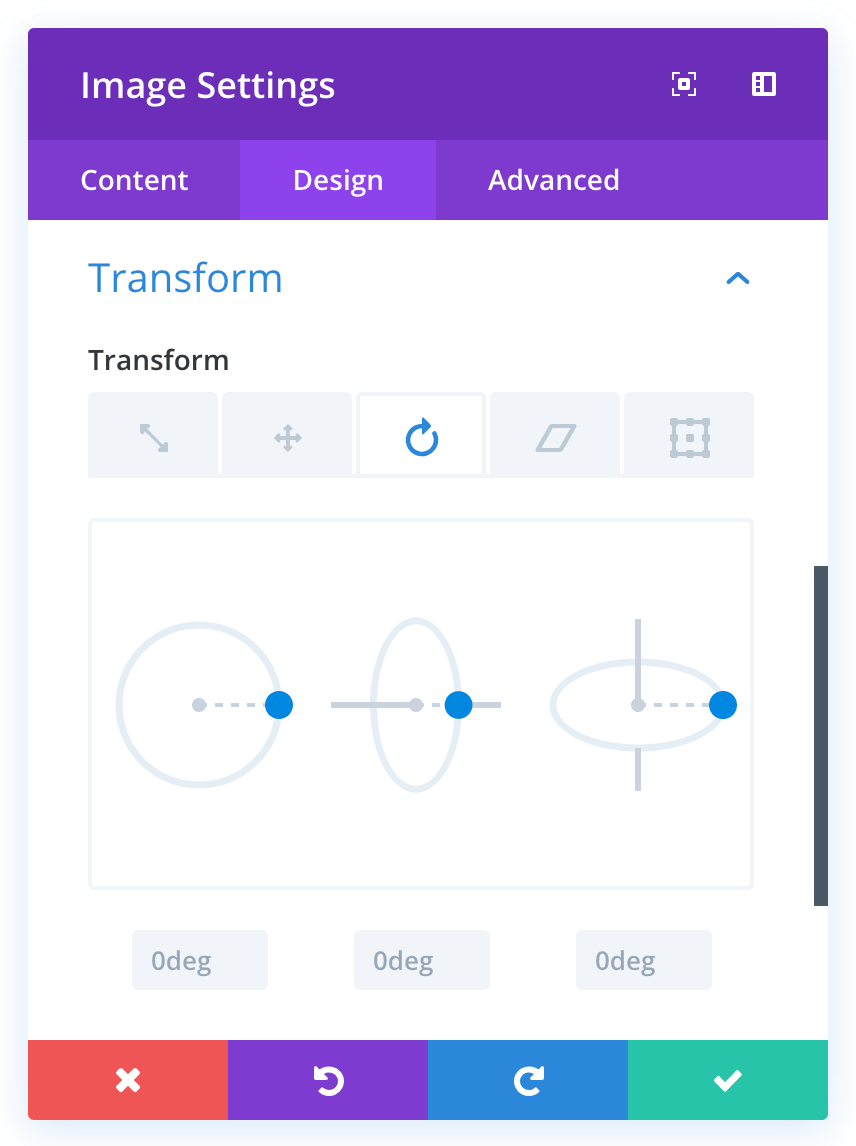Open the Advanced tab
The height and width of the screenshot is (1146, 856).
point(553,180)
